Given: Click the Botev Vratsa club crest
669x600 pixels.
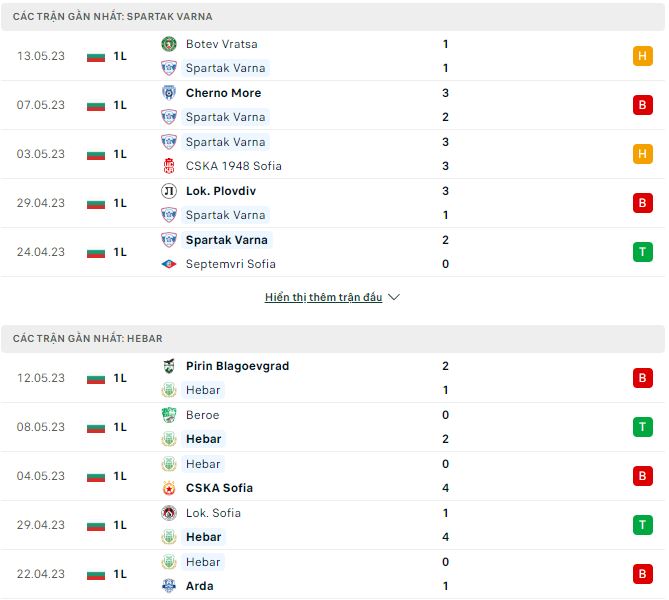Looking at the screenshot, I should point(169,44).
